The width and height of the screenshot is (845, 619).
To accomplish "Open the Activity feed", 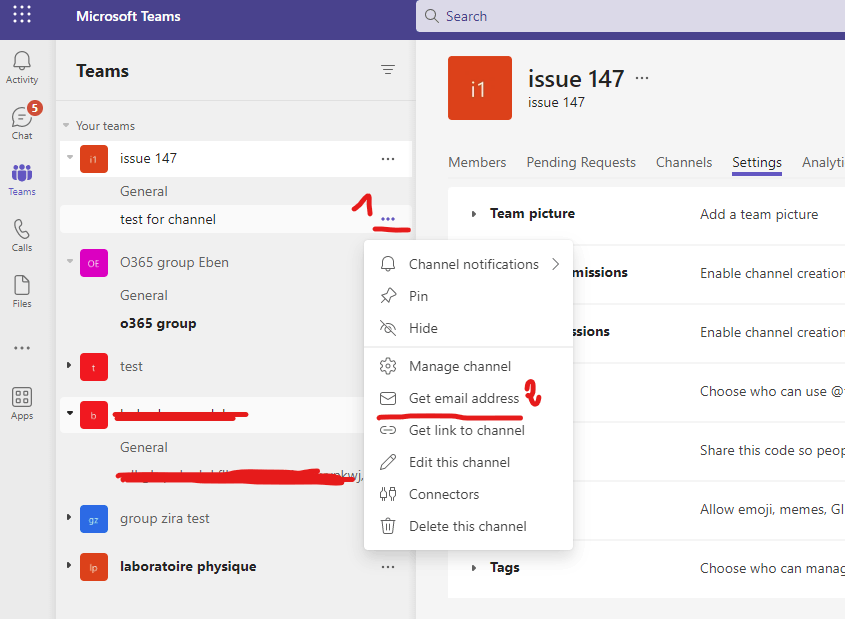I will point(21,63).
